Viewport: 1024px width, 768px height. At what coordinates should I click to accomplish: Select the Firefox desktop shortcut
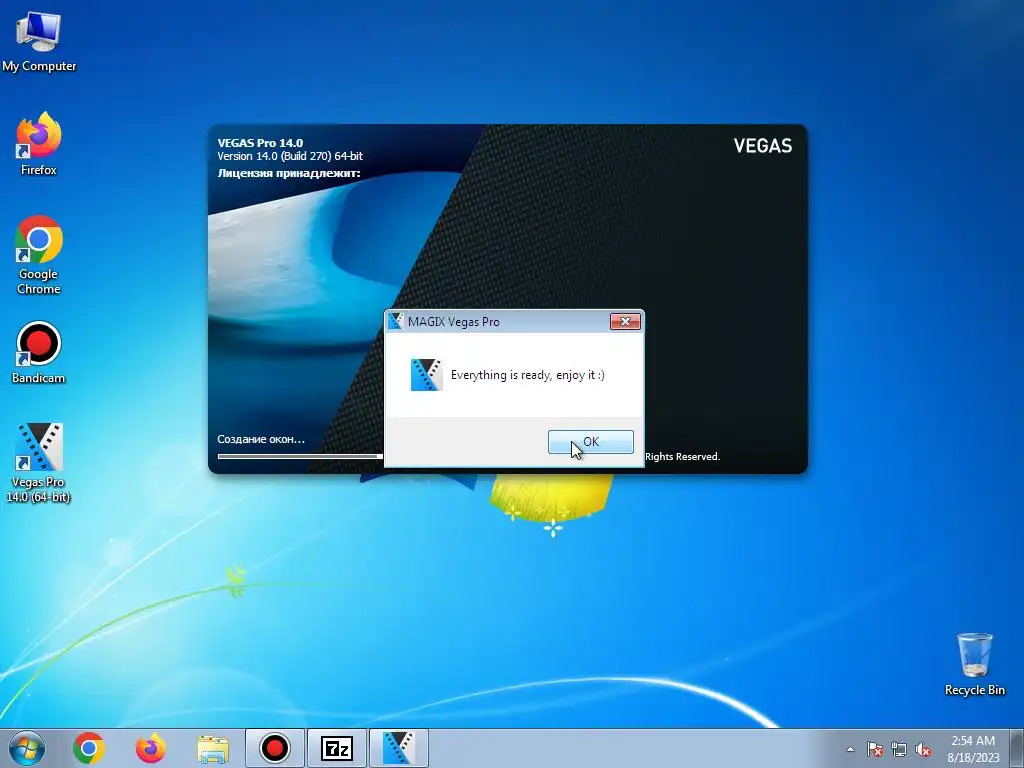(x=39, y=144)
